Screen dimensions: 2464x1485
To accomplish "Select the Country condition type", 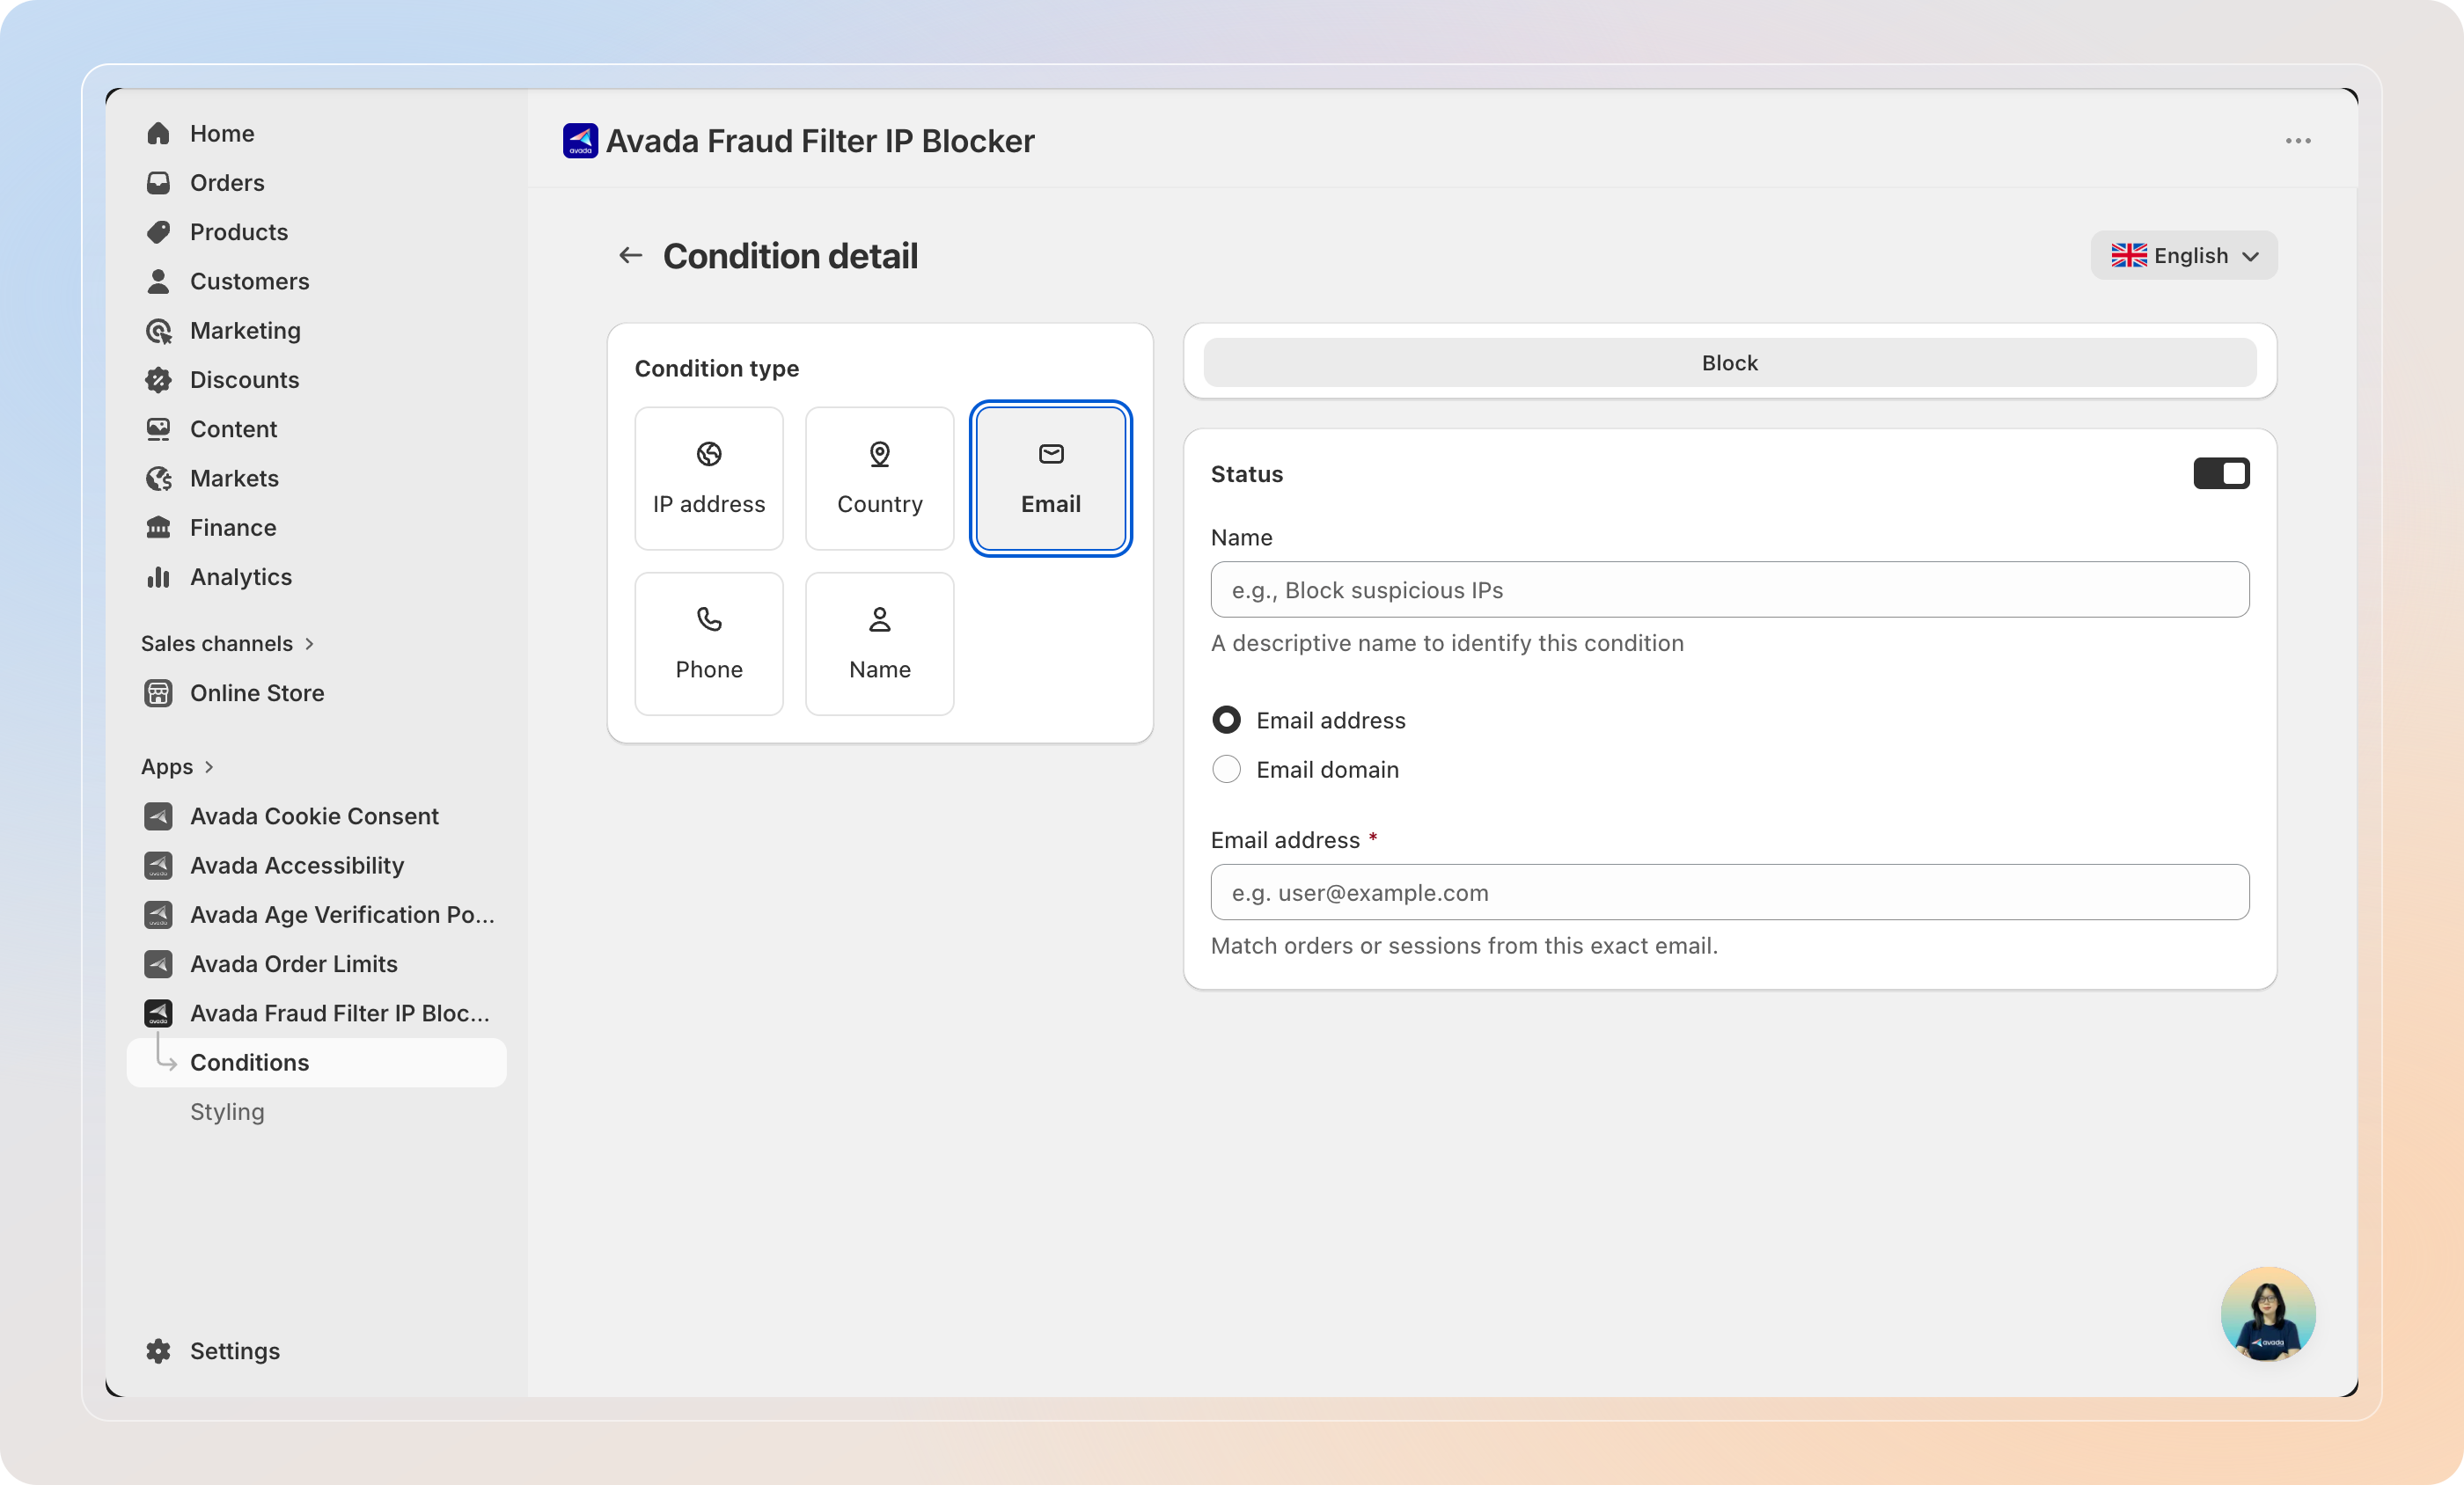I will pyautogui.click(x=880, y=479).
